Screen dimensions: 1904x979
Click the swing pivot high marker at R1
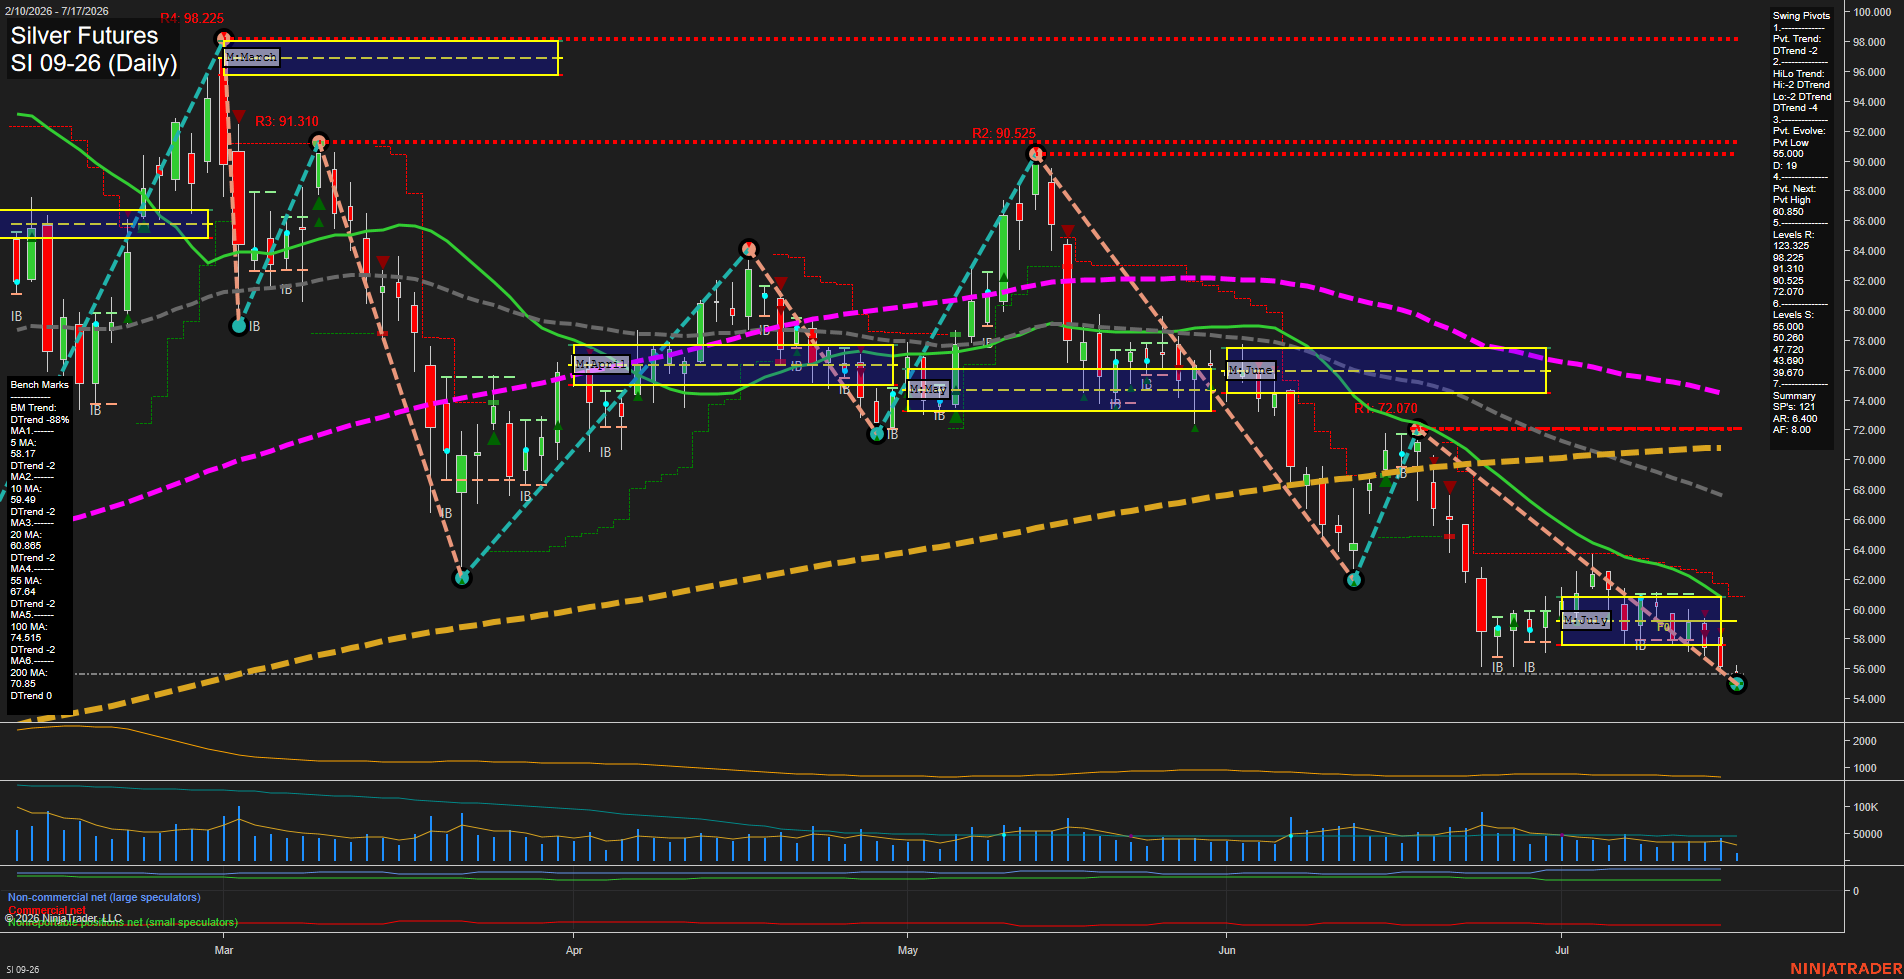1416,429
